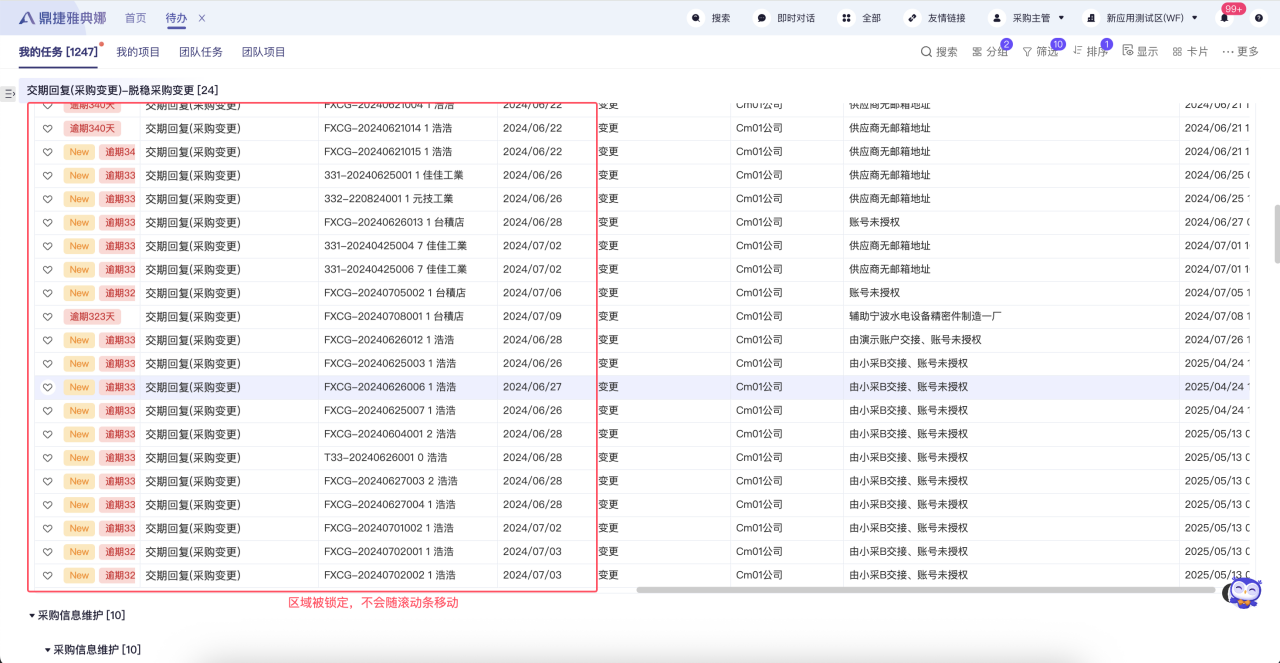1280x663 pixels.
Task: Click the horizontal scrollbar under the table
Action: 925,590
